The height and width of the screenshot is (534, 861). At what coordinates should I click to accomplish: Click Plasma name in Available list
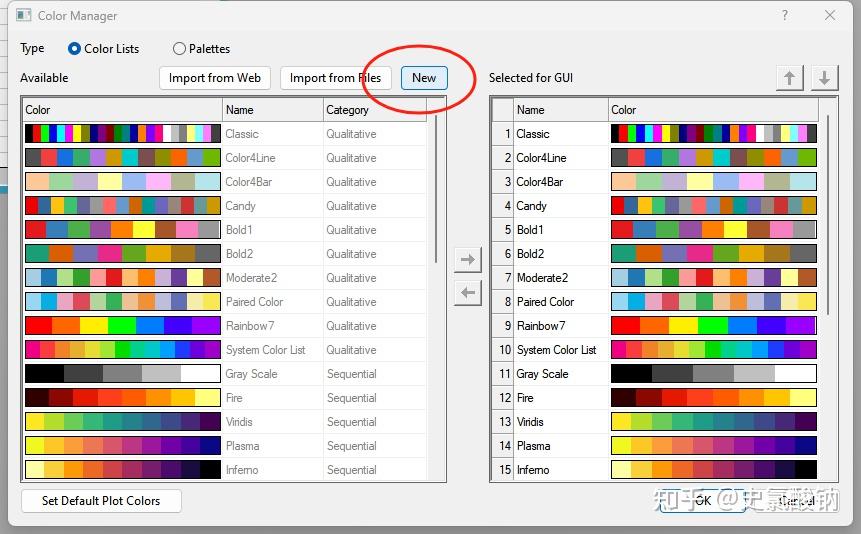(x=242, y=446)
